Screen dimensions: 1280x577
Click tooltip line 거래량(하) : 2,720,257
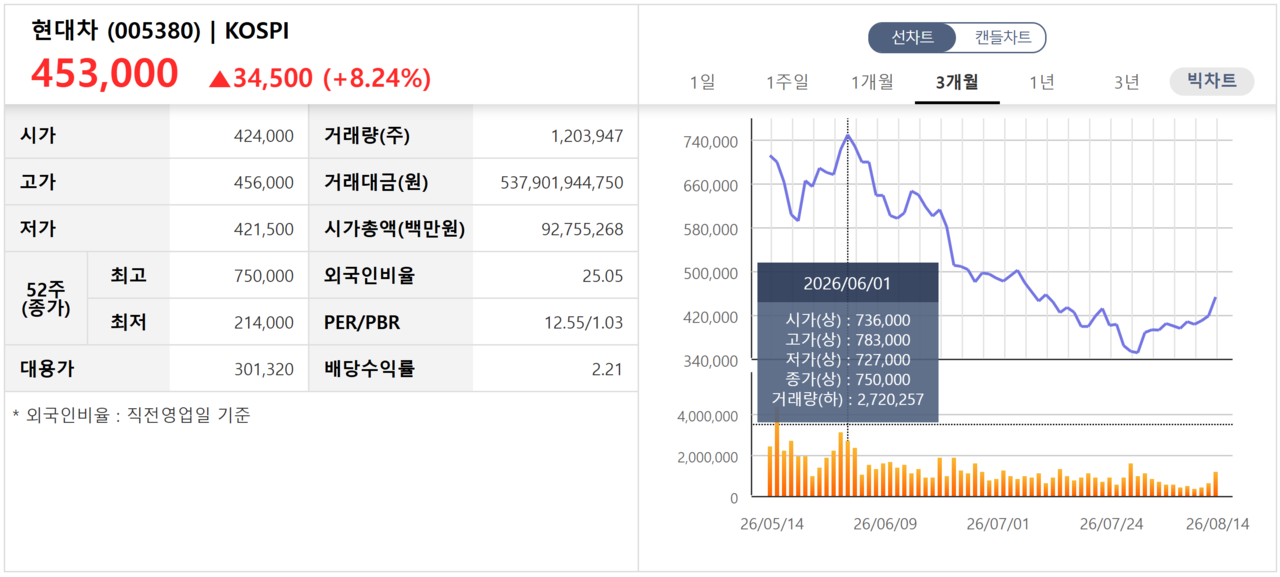(847, 399)
